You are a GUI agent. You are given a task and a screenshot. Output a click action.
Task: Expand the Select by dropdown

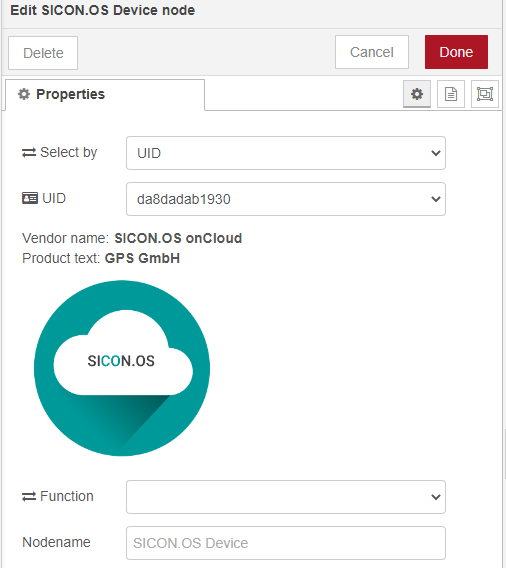point(286,153)
